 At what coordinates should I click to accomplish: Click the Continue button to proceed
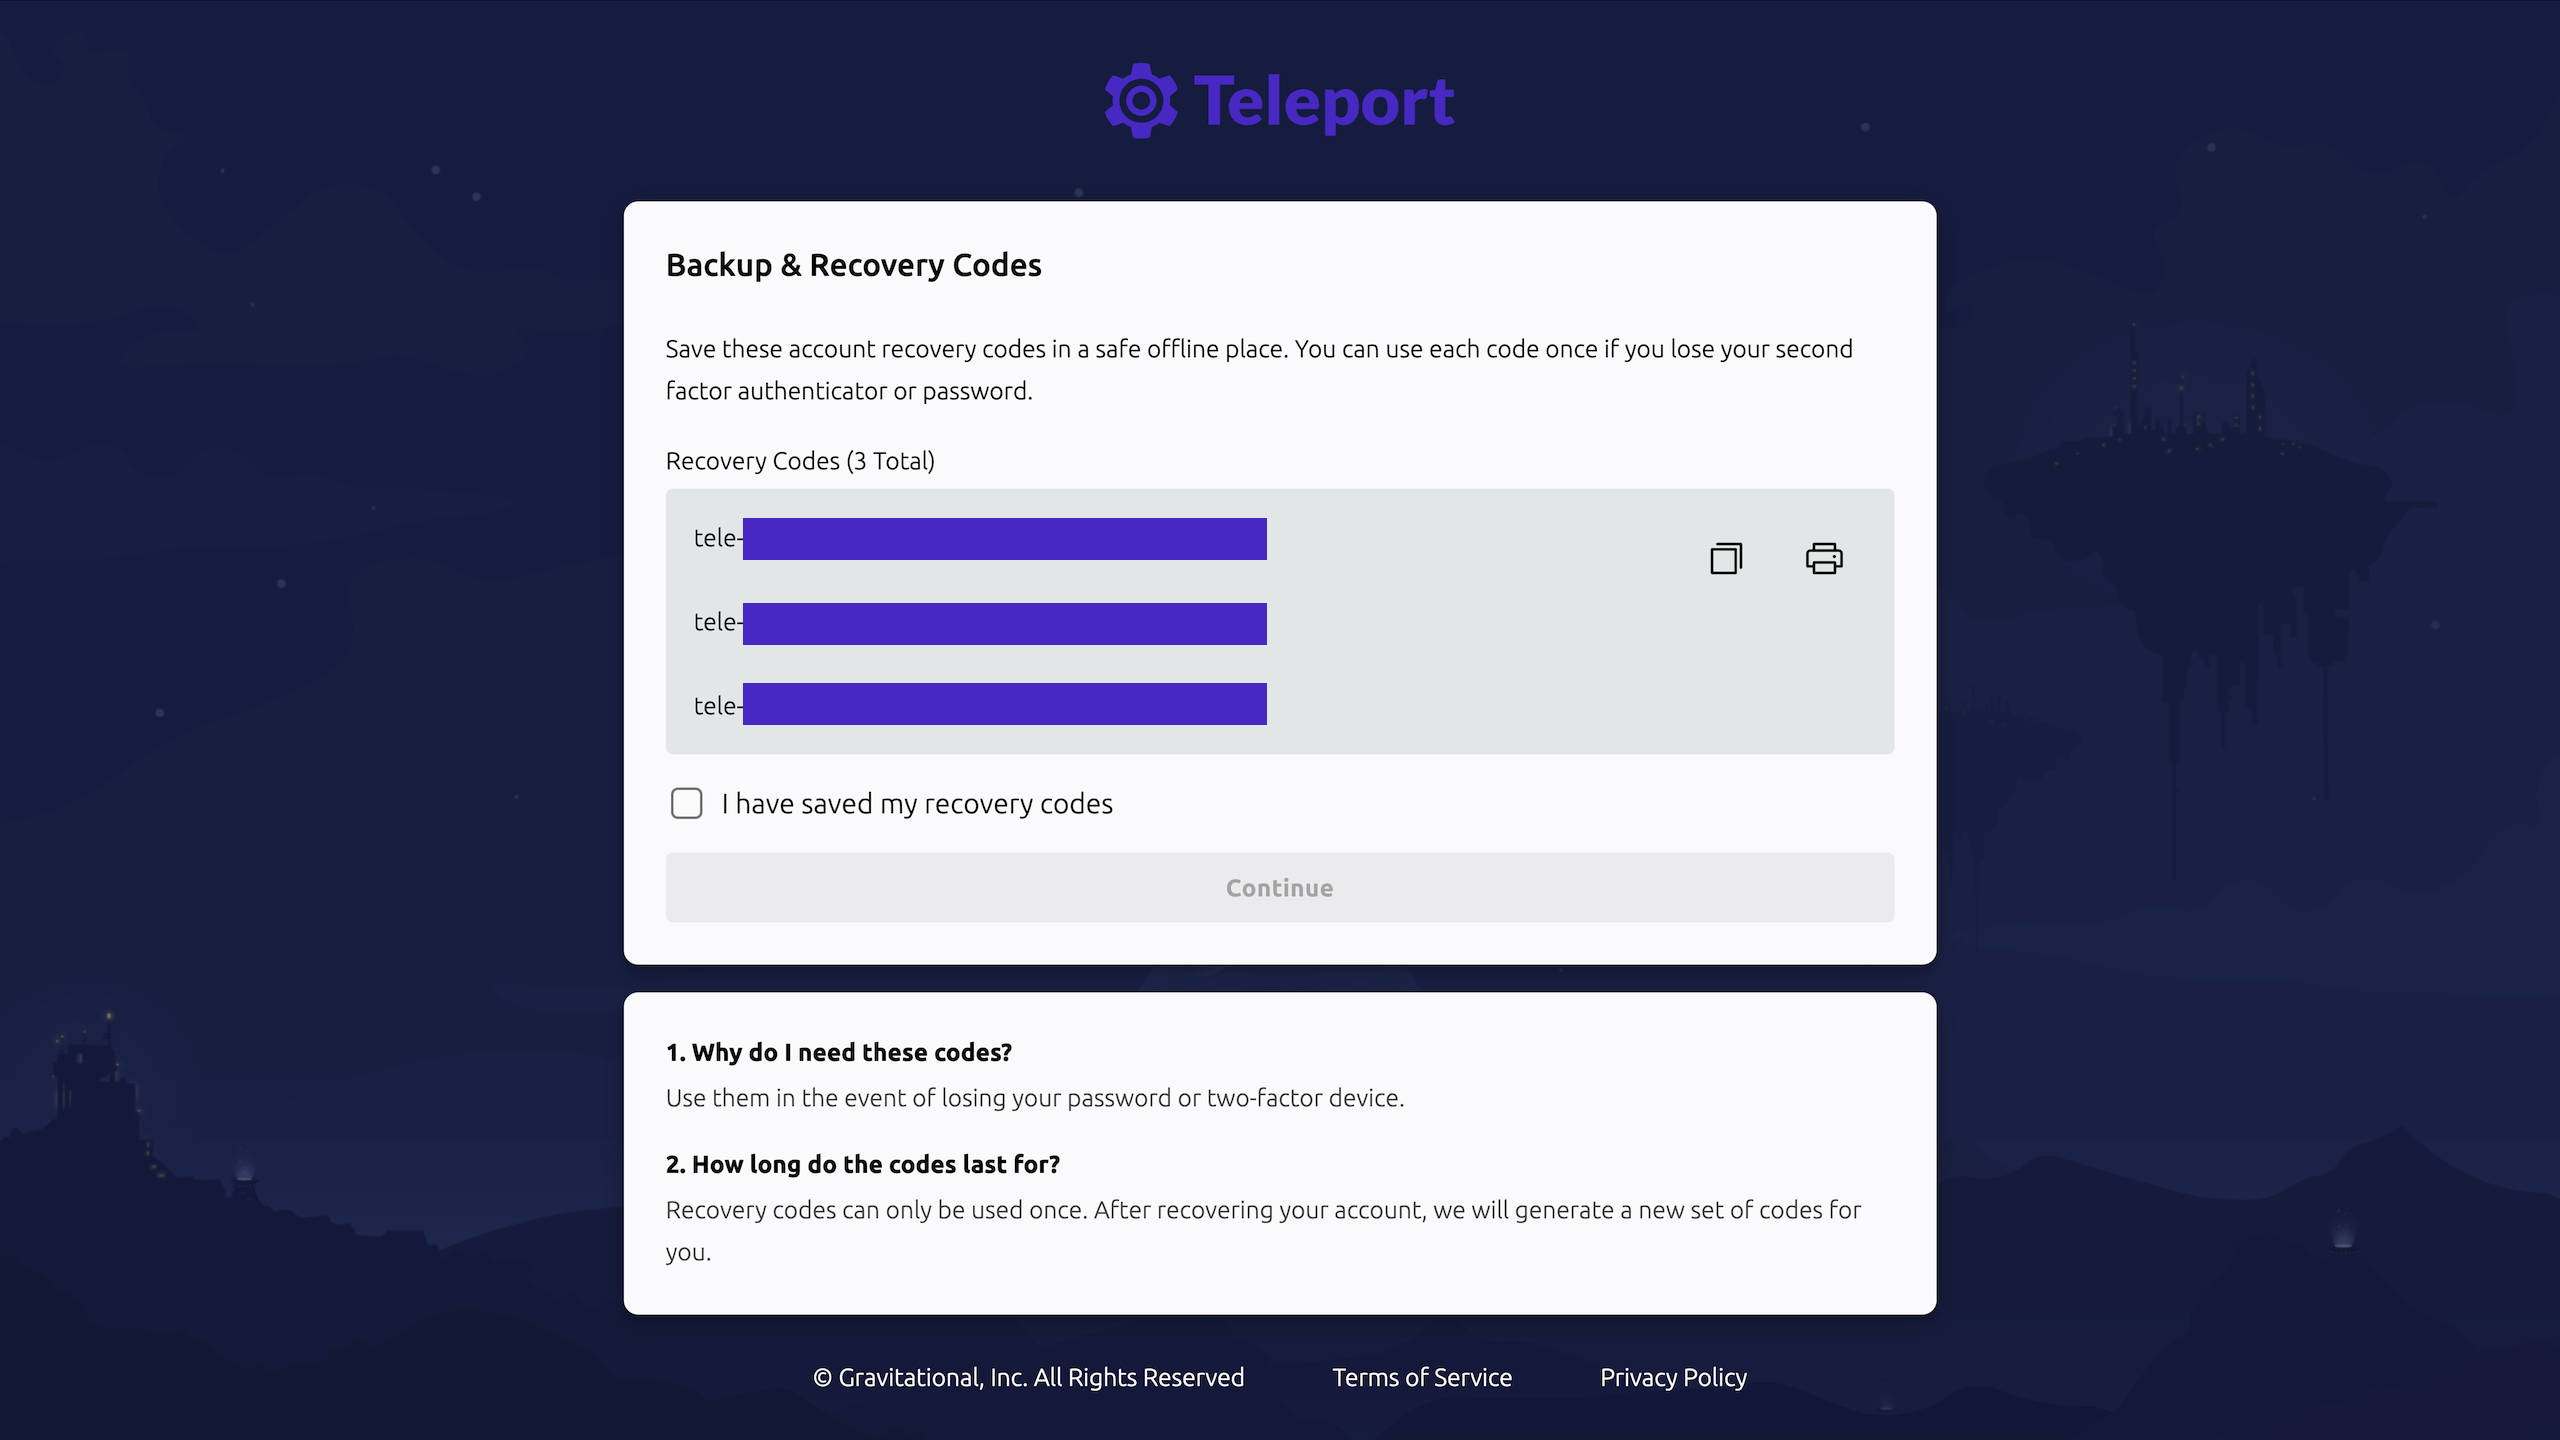pyautogui.click(x=1280, y=886)
